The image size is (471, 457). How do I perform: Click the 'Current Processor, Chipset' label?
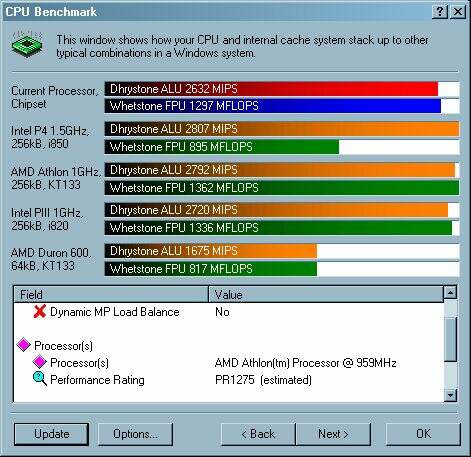tap(54, 97)
